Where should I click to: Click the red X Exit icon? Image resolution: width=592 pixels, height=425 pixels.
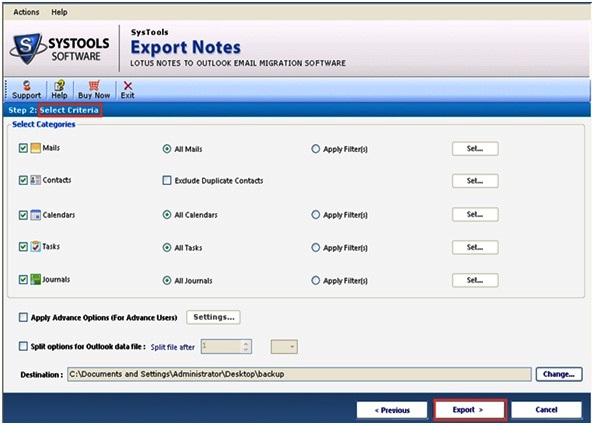tap(128, 86)
